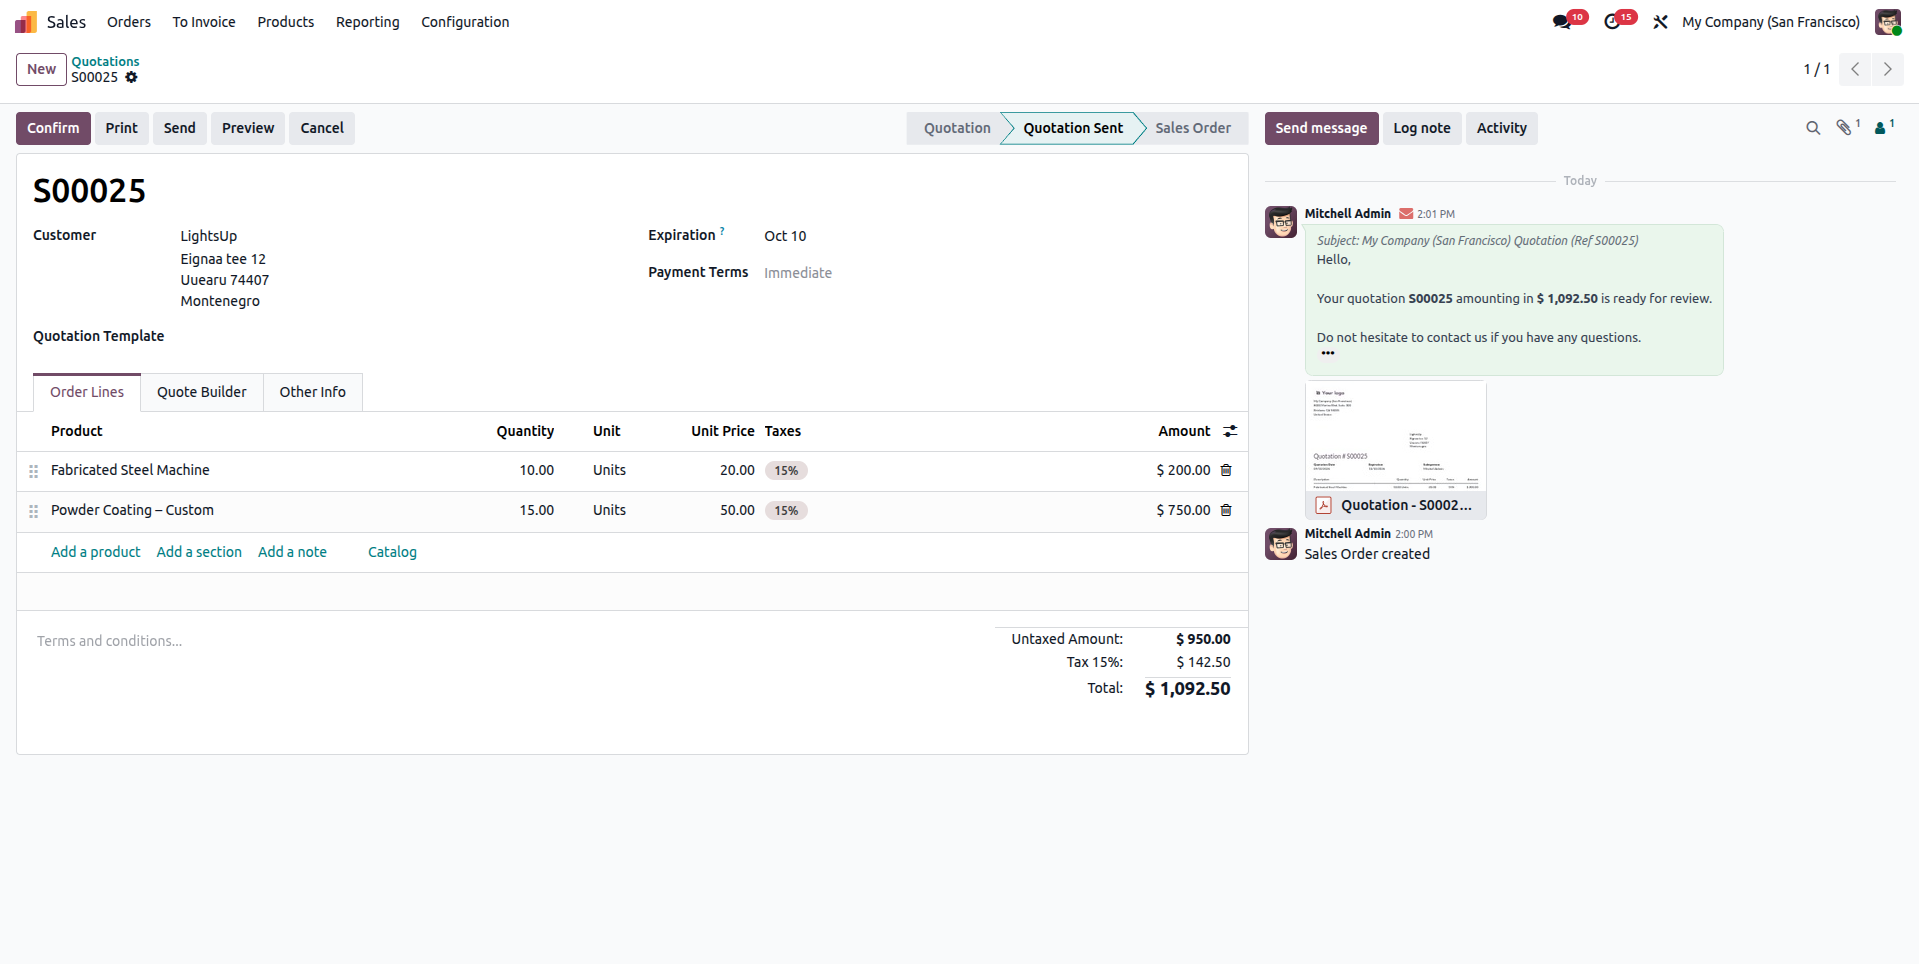1919x964 pixels.
Task: Click the Print button
Action: click(x=122, y=128)
